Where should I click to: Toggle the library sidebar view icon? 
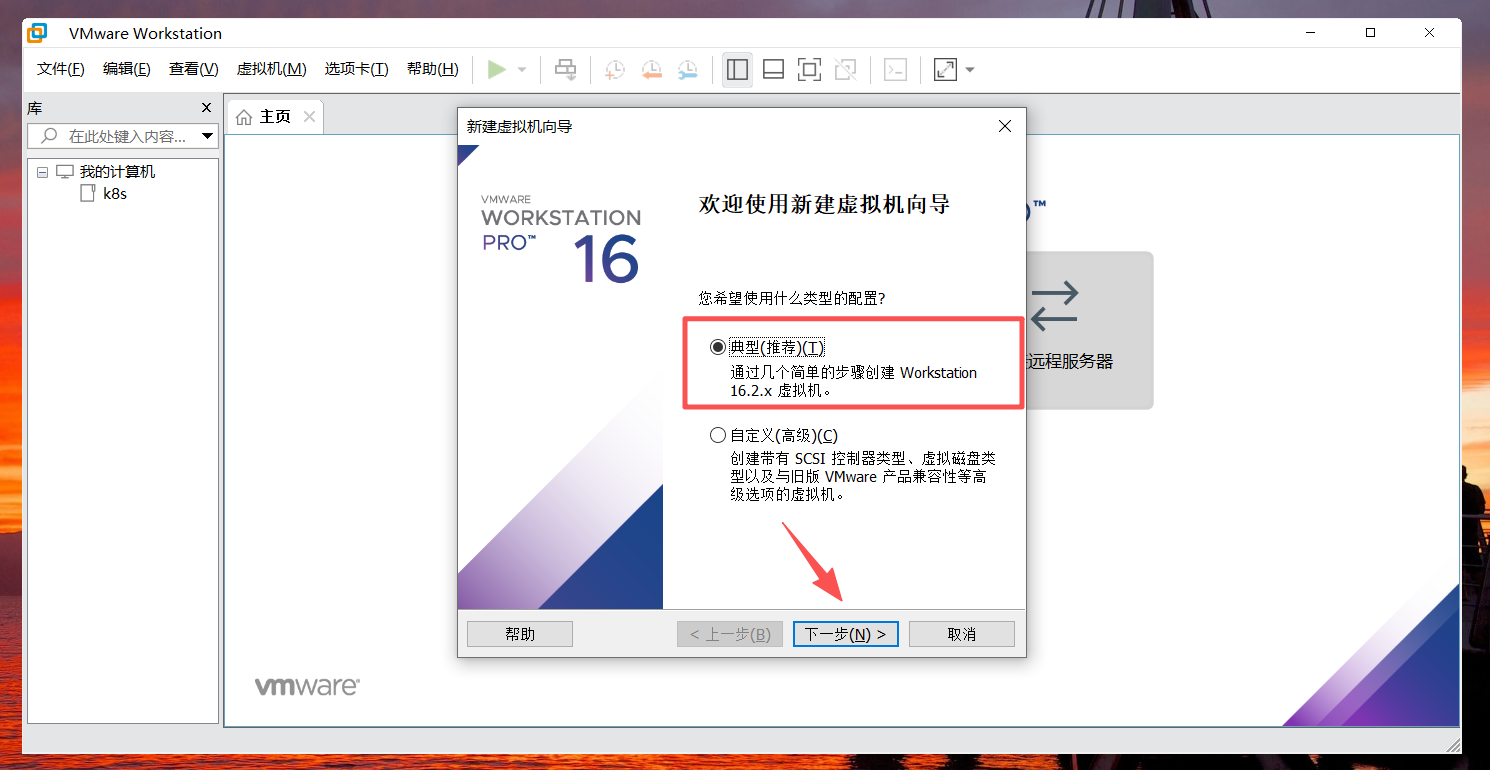click(737, 69)
